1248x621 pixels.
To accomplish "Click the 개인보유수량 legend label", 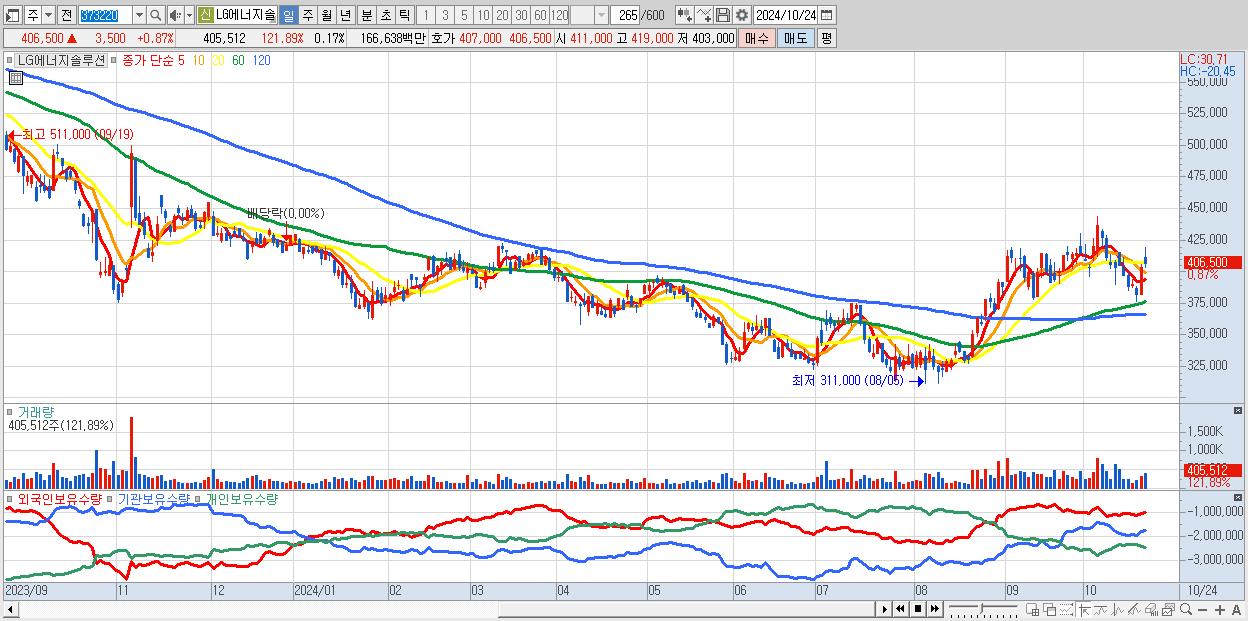I will click(242, 498).
